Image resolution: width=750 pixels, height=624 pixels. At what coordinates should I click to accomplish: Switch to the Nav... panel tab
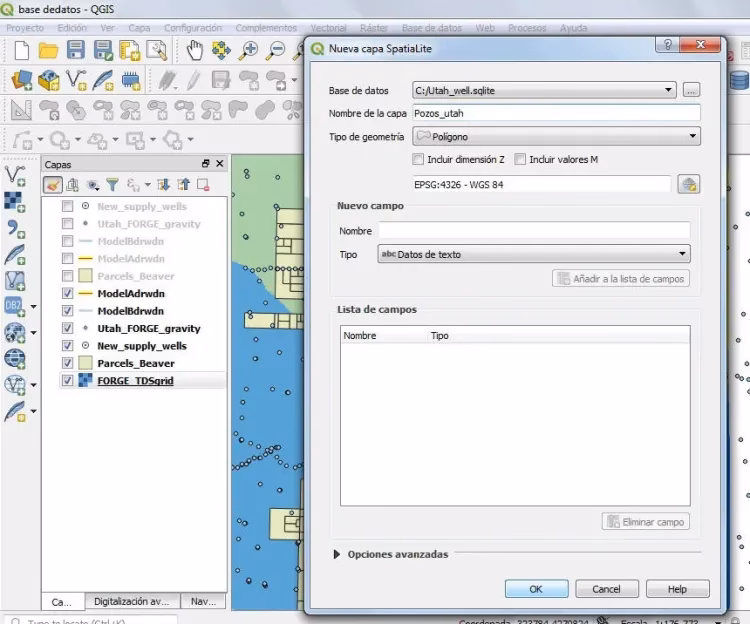(x=203, y=602)
